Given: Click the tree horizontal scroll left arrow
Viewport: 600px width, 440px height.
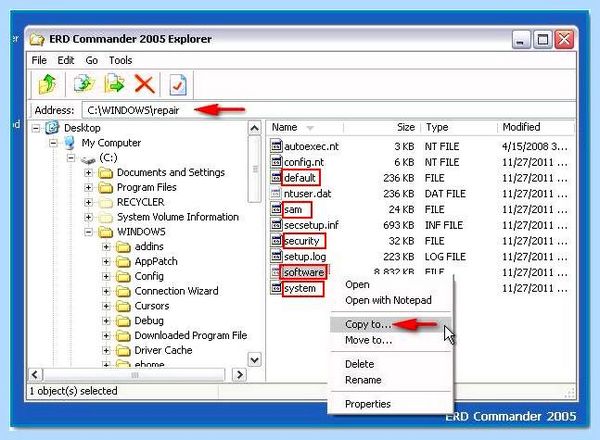Looking at the screenshot, I should click(35, 374).
